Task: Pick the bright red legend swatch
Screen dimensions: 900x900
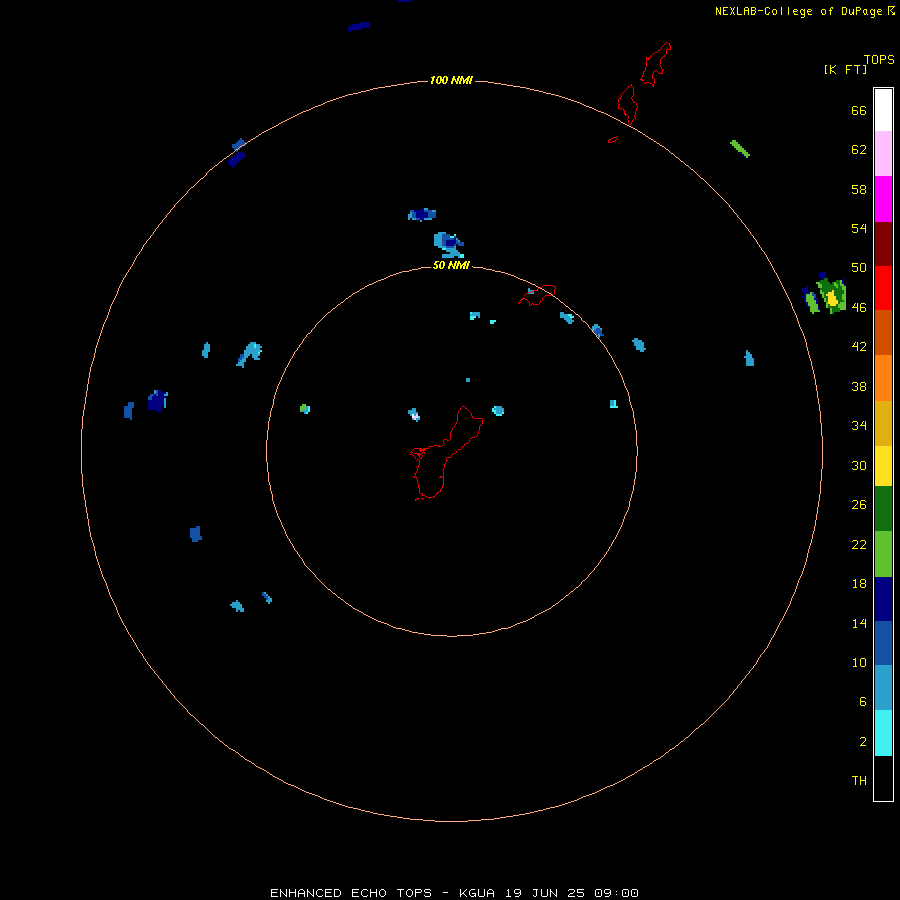Action: [x=883, y=288]
